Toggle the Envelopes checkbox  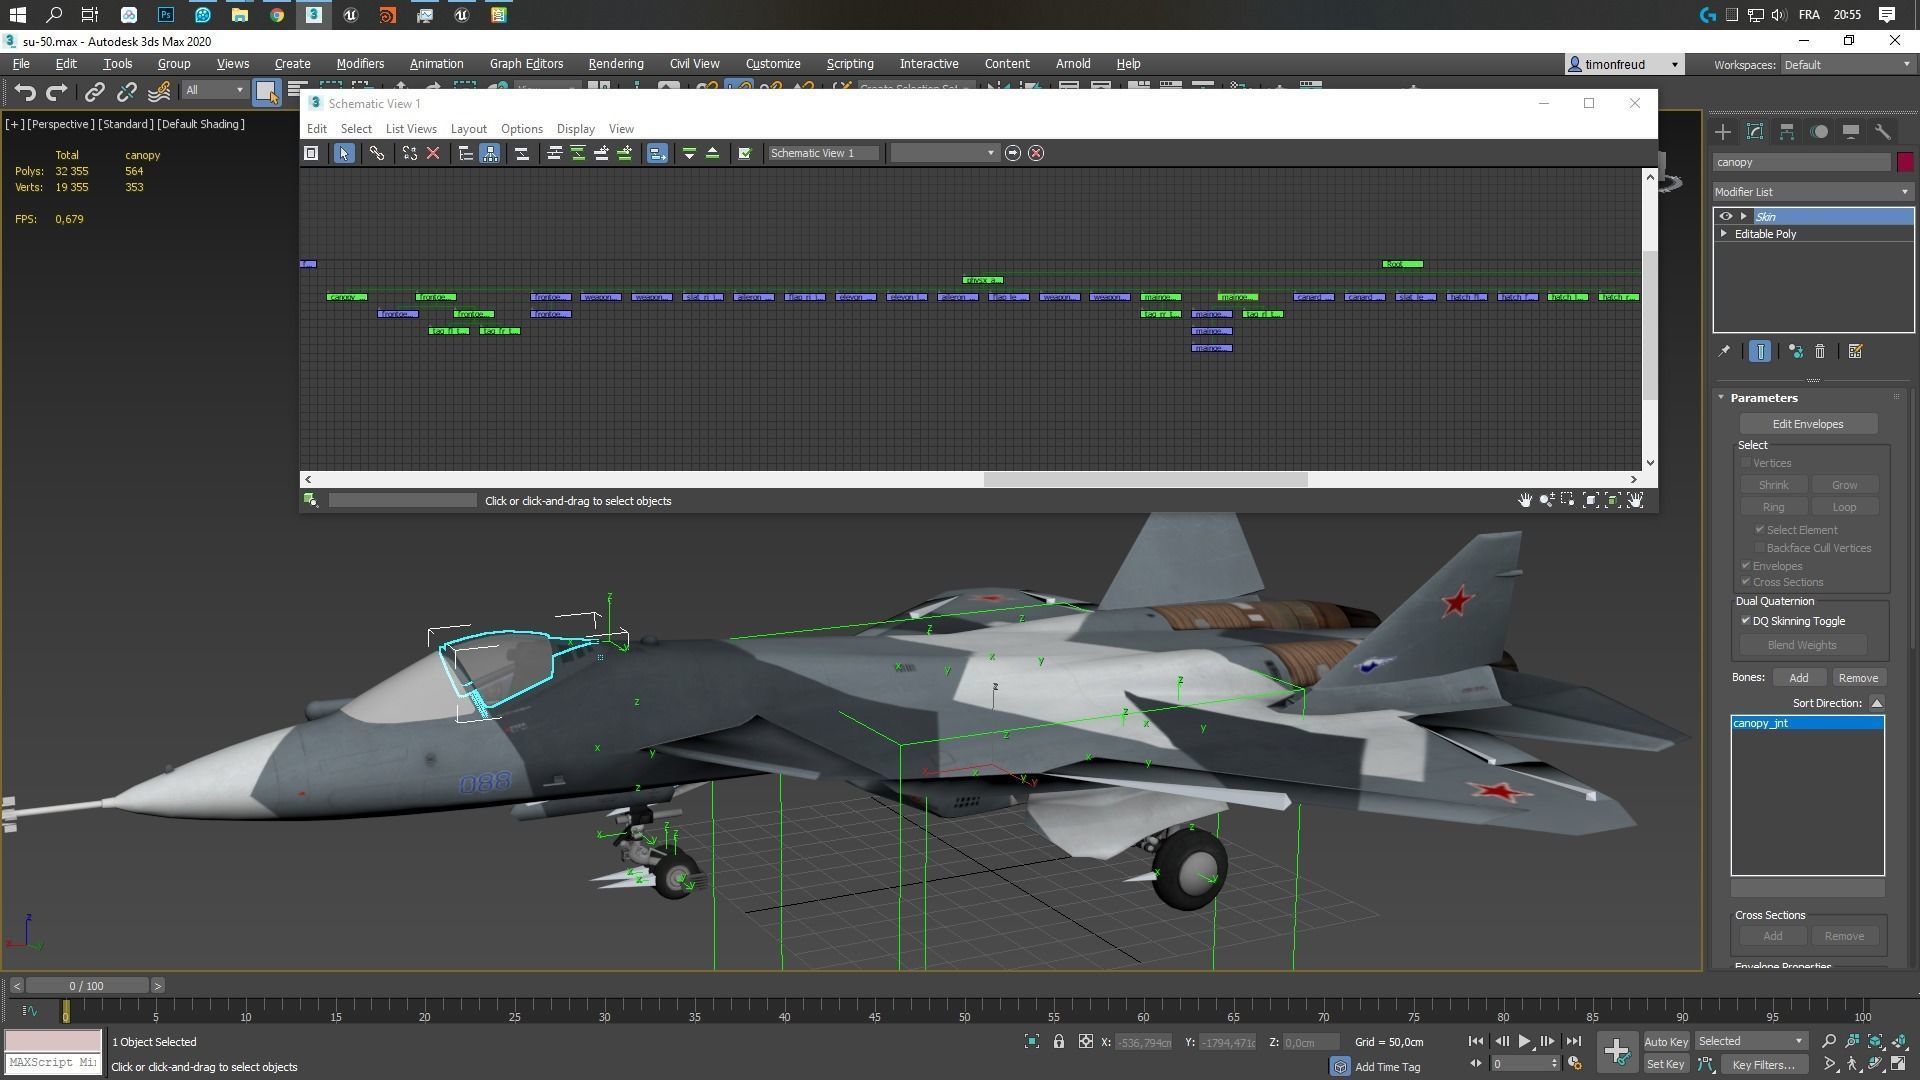click(x=1746, y=566)
